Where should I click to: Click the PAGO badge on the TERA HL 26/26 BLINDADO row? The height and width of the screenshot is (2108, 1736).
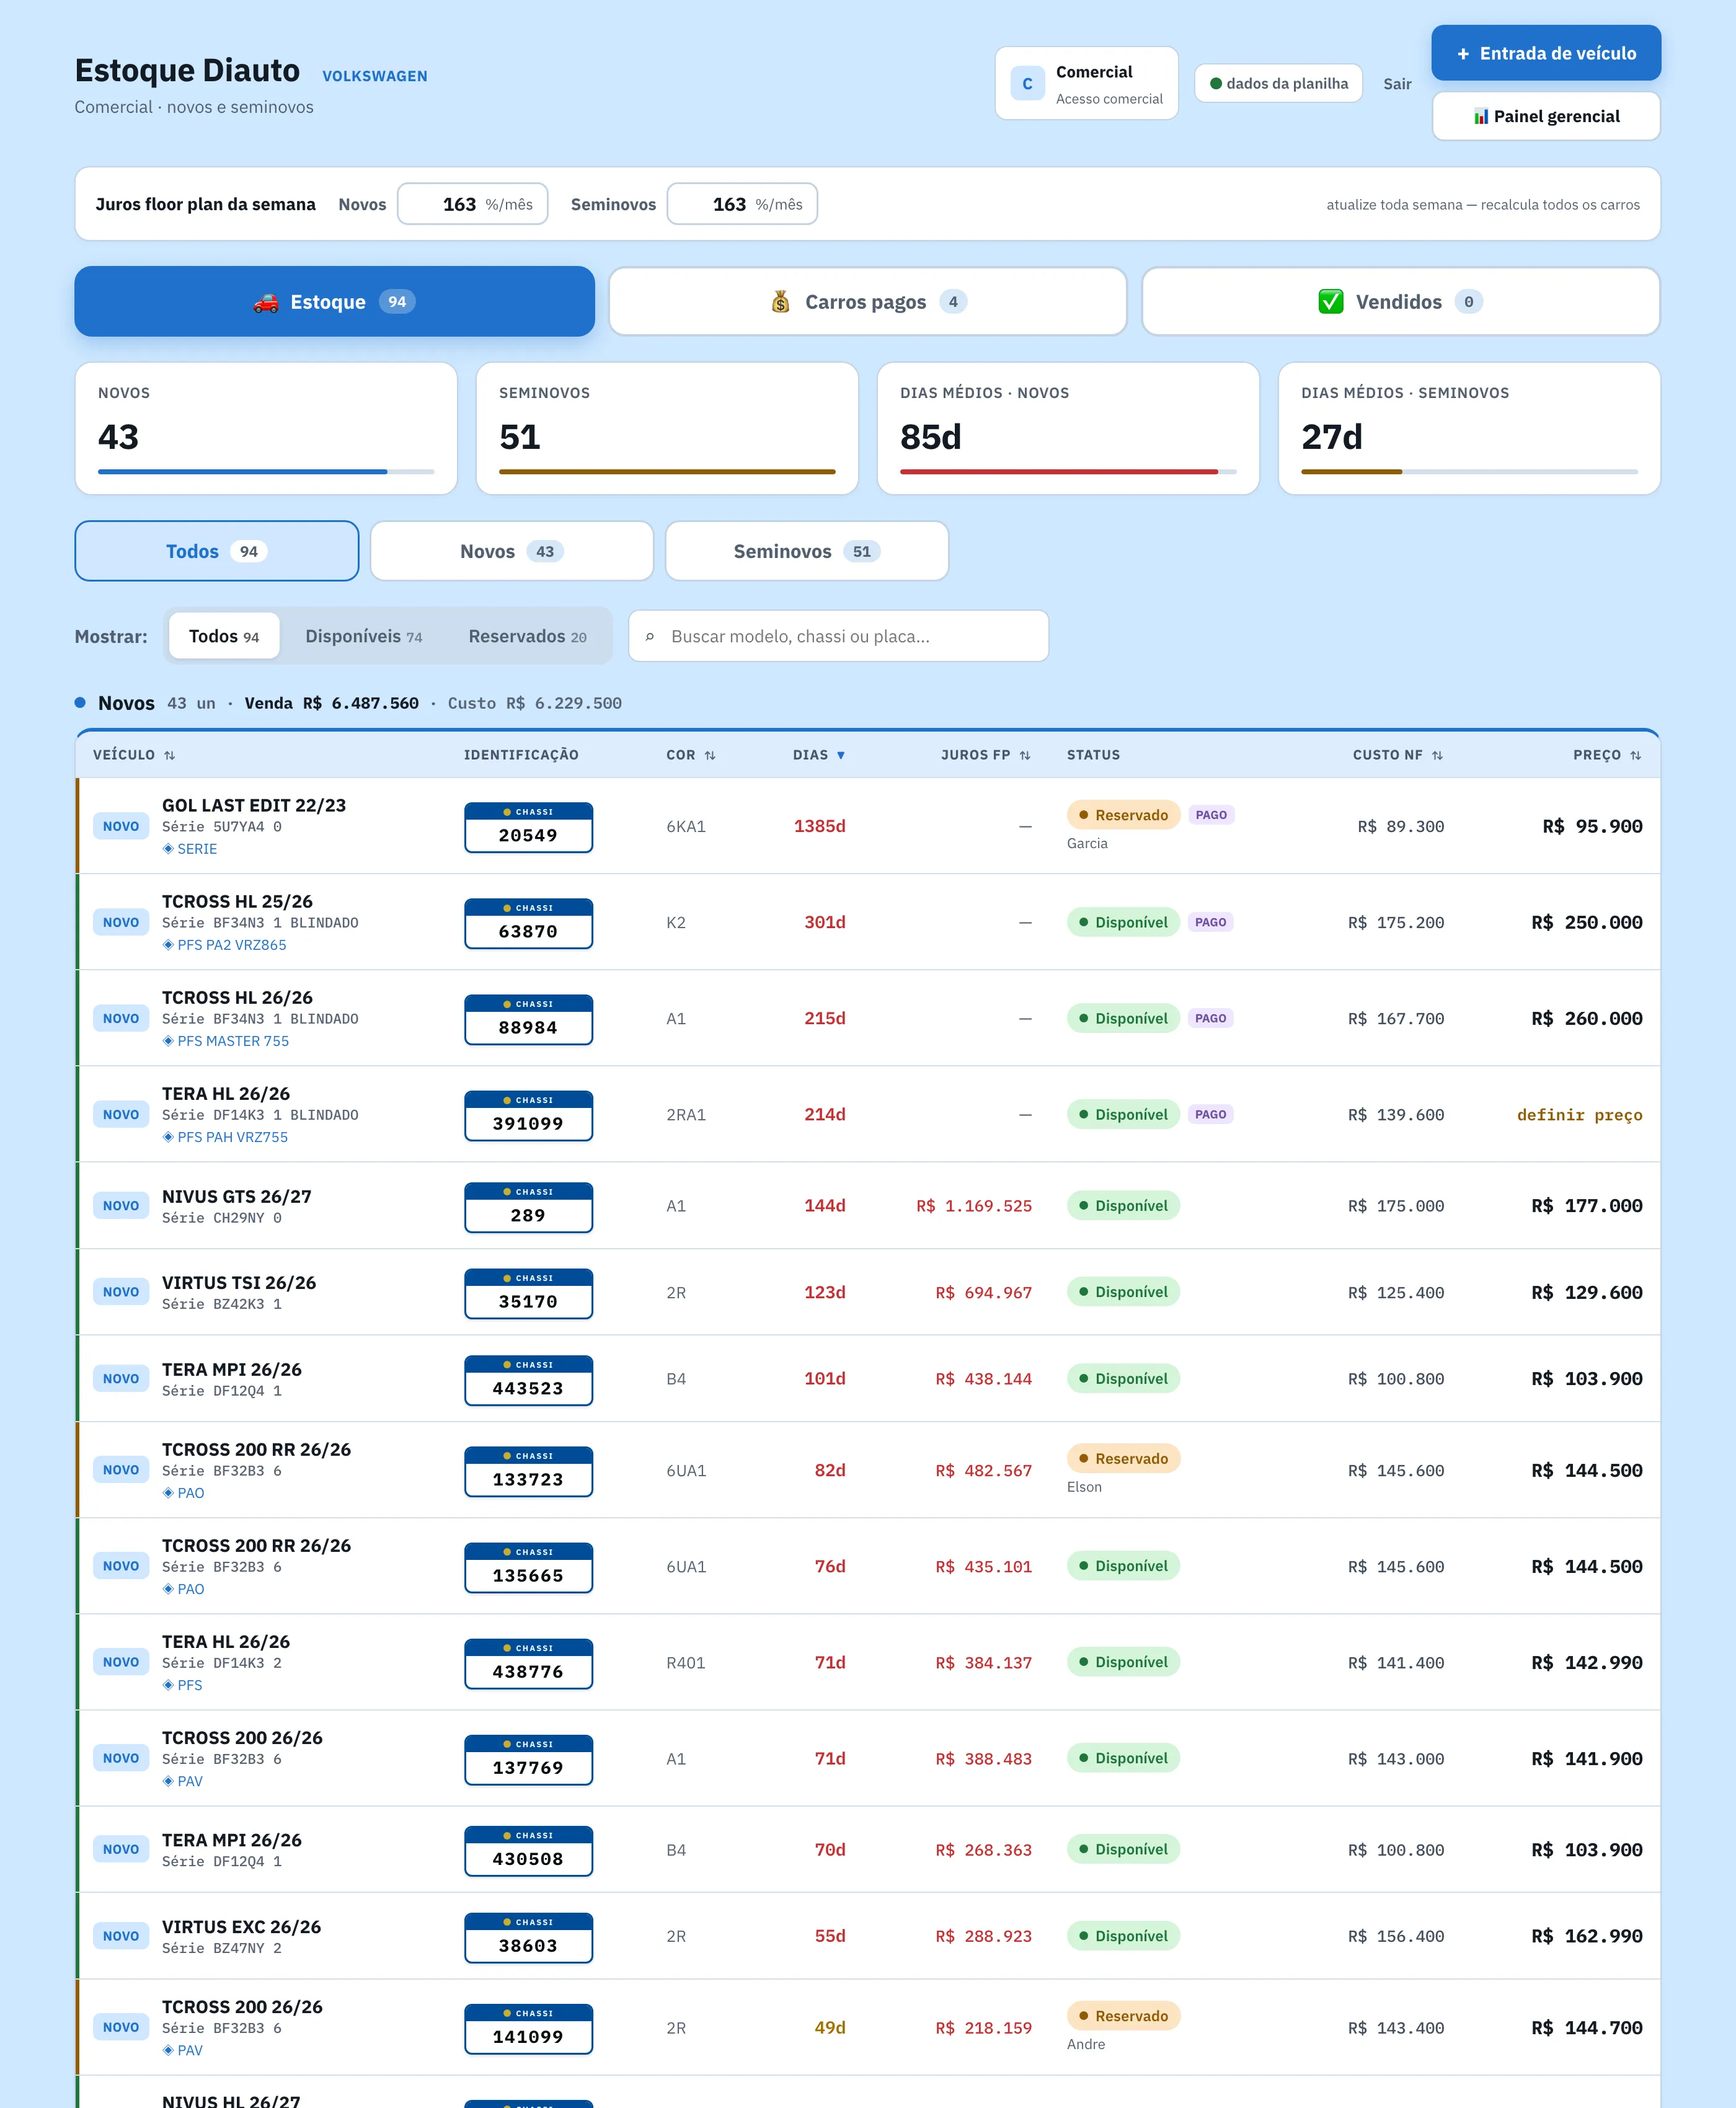click(x=1210, y=1114)
